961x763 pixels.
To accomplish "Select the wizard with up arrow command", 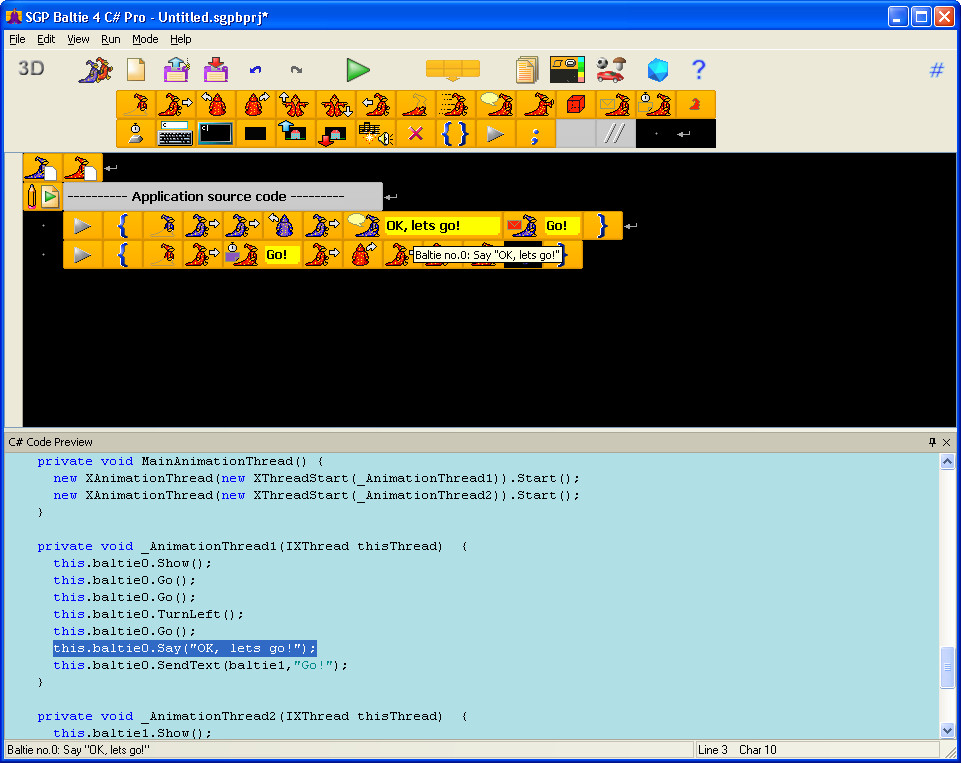I will coord(295,105).
